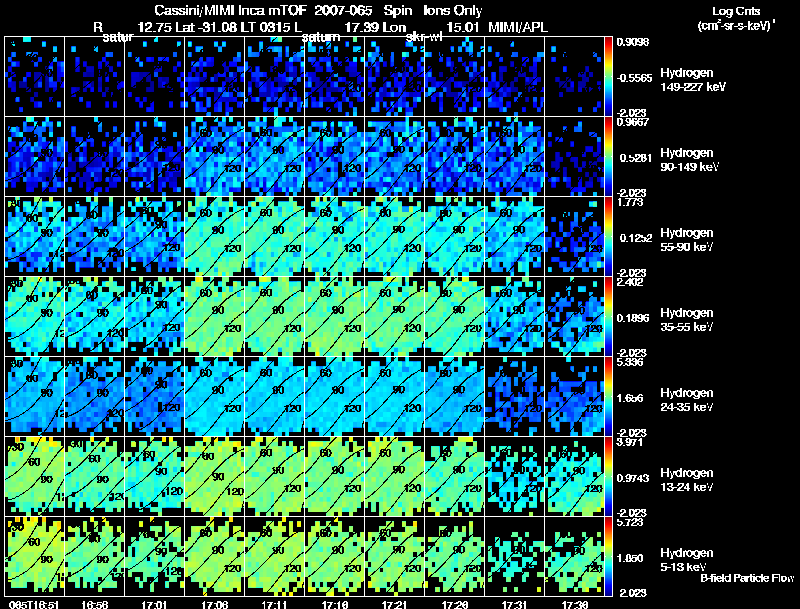Select the 5-13 keV panel in the 16:51 column
800x609 pixels.
(34, 556)
